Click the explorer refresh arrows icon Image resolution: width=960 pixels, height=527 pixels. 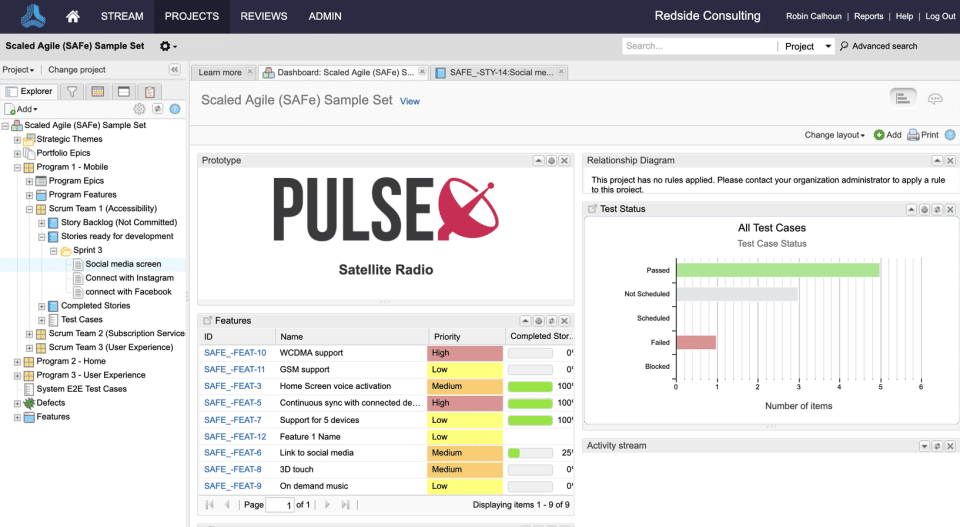point(157,109)
